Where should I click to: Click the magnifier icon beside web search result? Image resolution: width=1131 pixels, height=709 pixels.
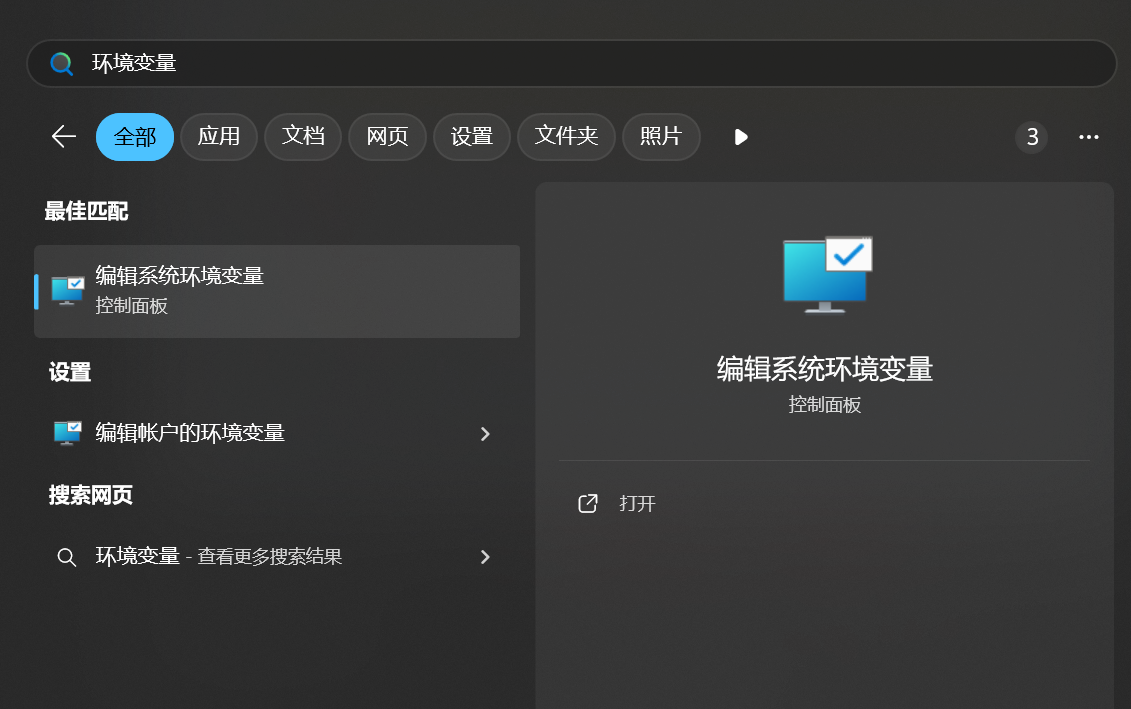coord(67,557)
